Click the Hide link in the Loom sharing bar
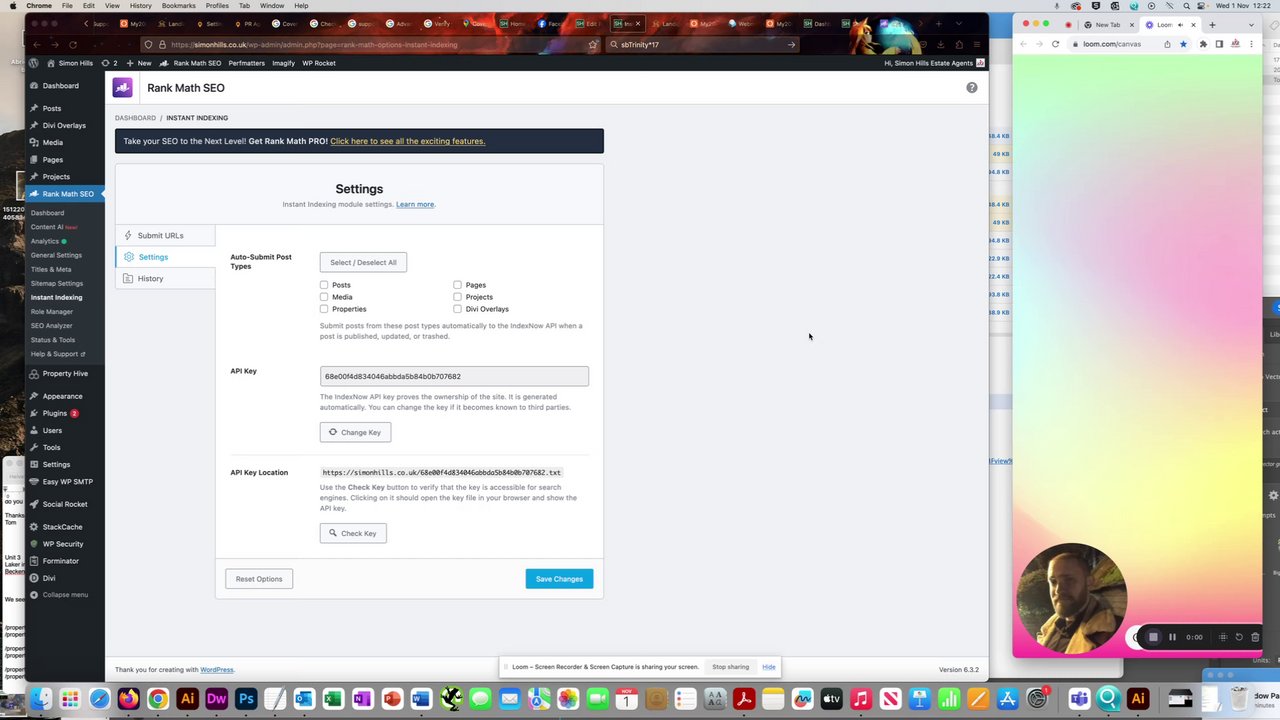This screenshot has width=1280, height=720. tap(768, 667)
